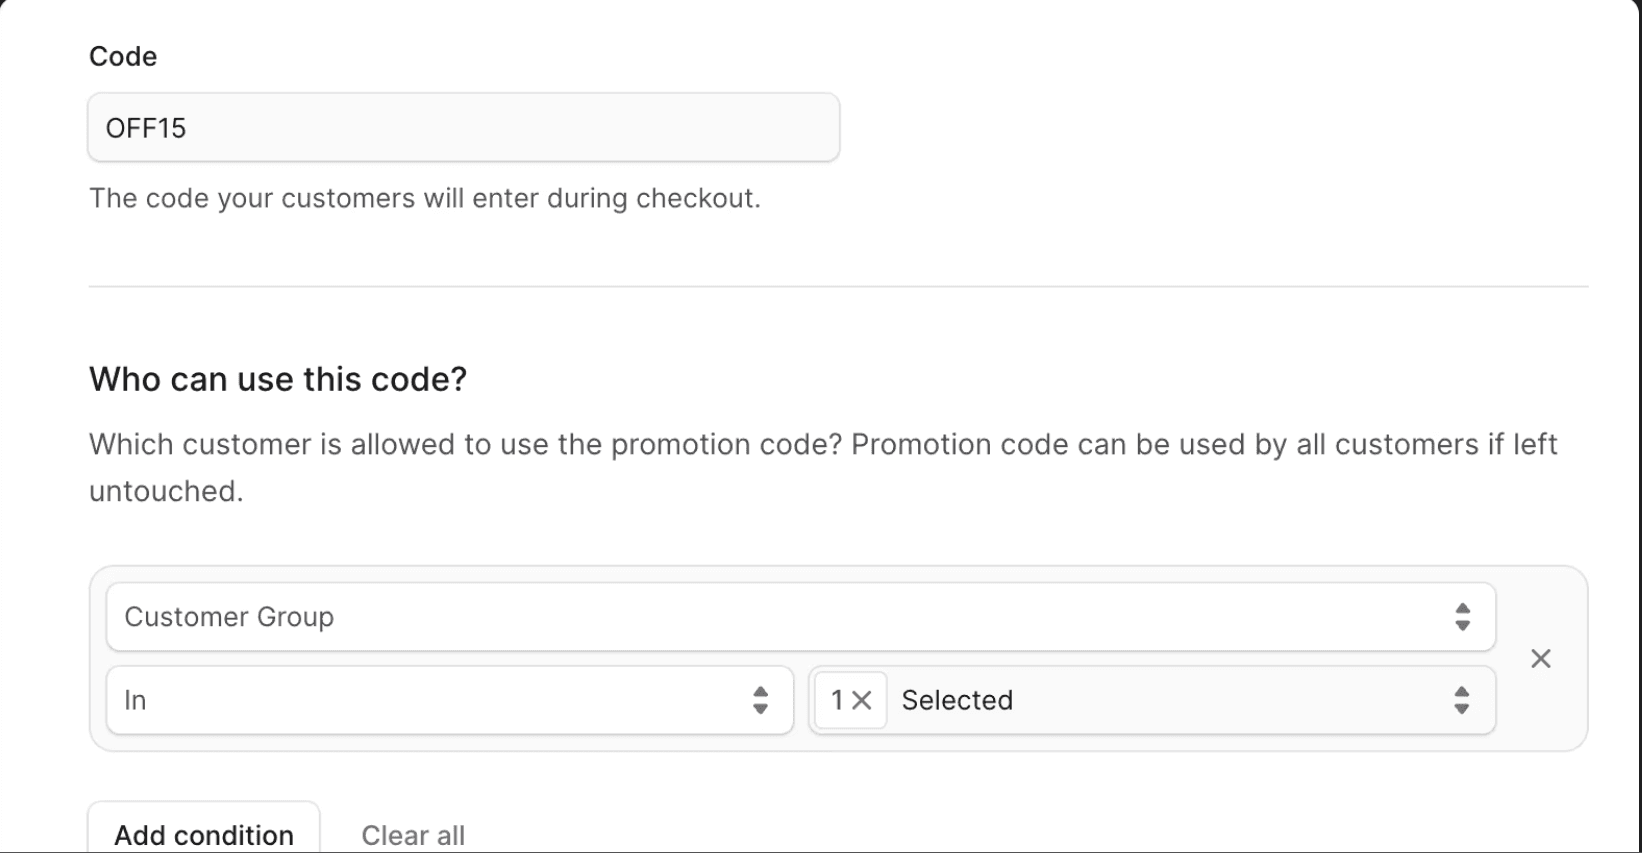
Task: Open the Customer Group attribute dropdown
Action: click(780, 617)
